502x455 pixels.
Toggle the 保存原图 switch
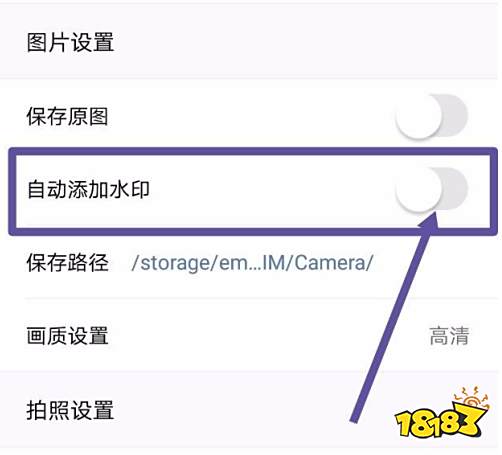coord(432,116)
